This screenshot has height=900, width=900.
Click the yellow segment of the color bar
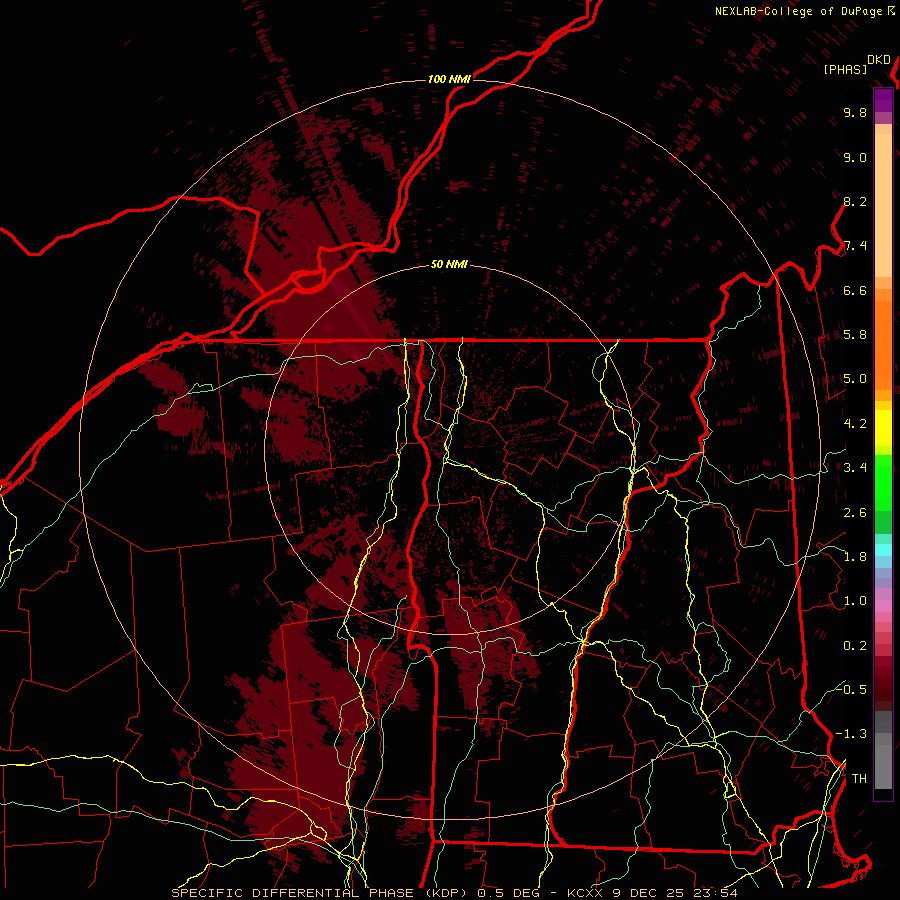[883, 428]
